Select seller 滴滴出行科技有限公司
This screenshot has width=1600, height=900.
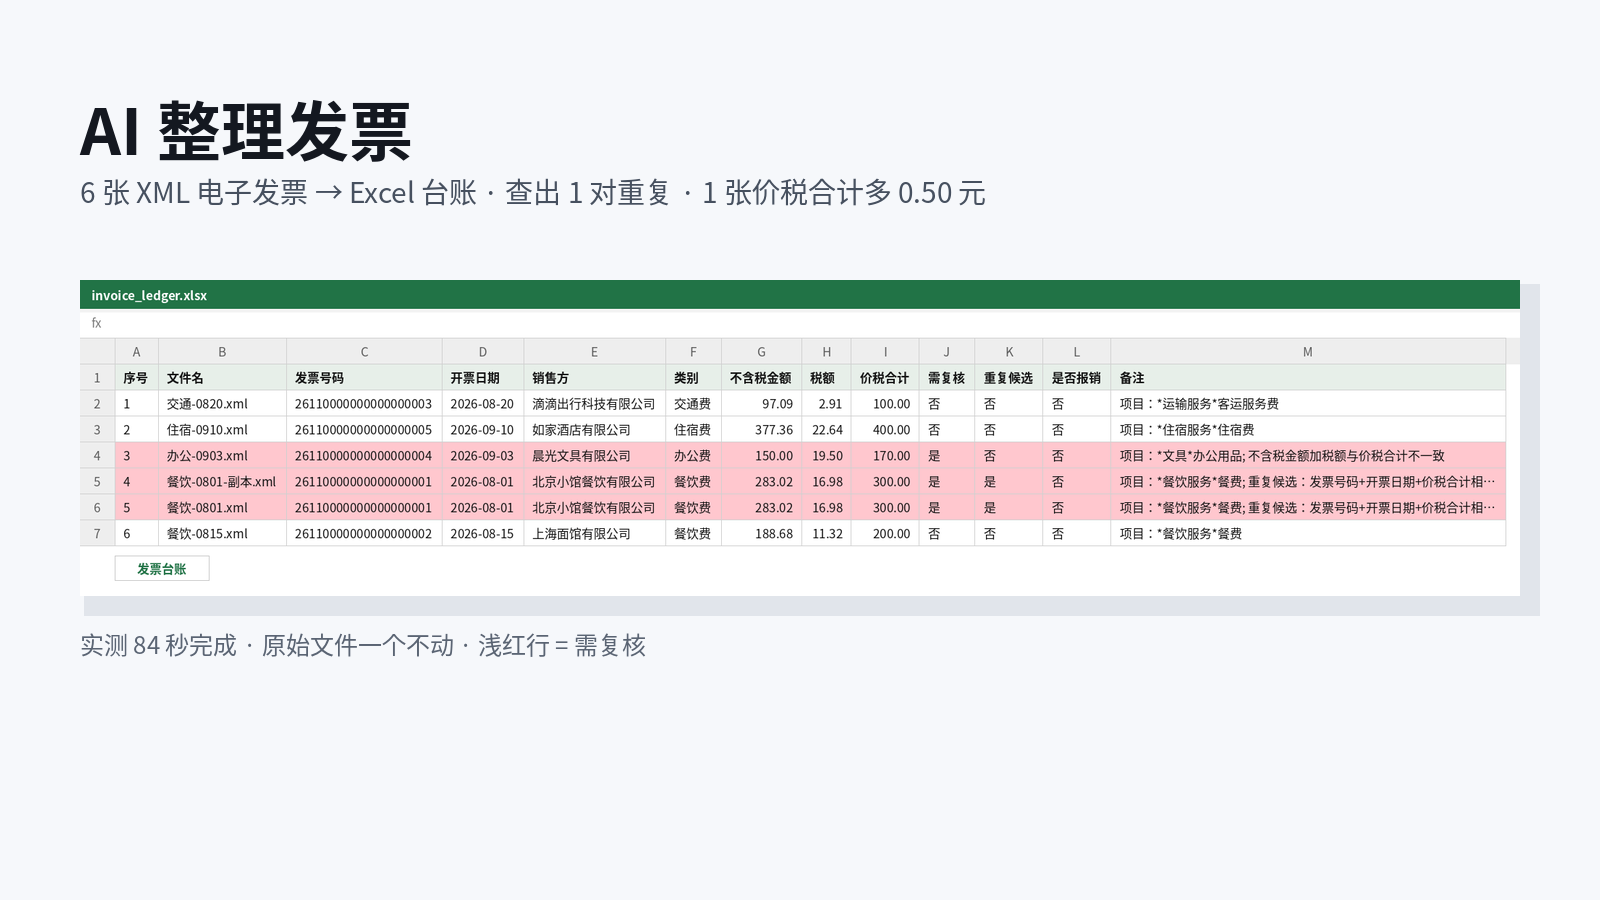coord(595,404)
